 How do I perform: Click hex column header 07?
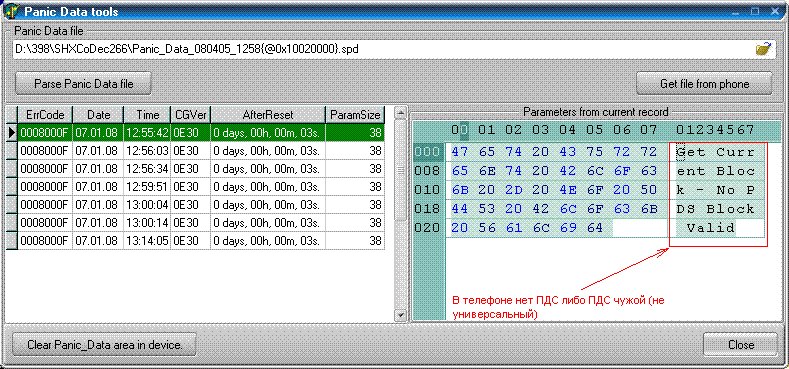tap(649, 130)
